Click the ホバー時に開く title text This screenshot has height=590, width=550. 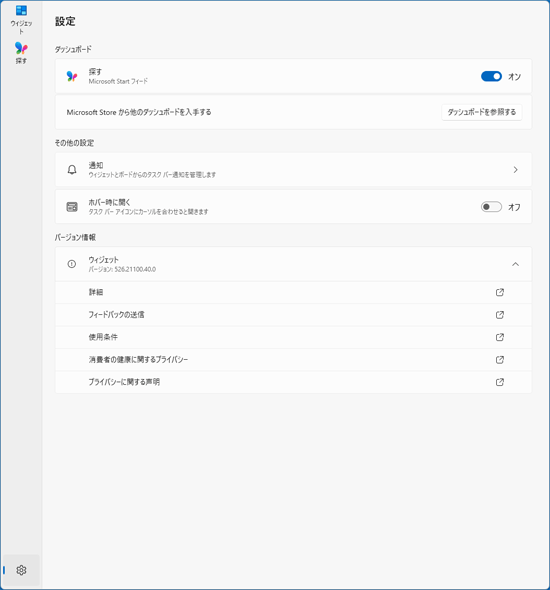pyautogui.click(x=109, y=202)
